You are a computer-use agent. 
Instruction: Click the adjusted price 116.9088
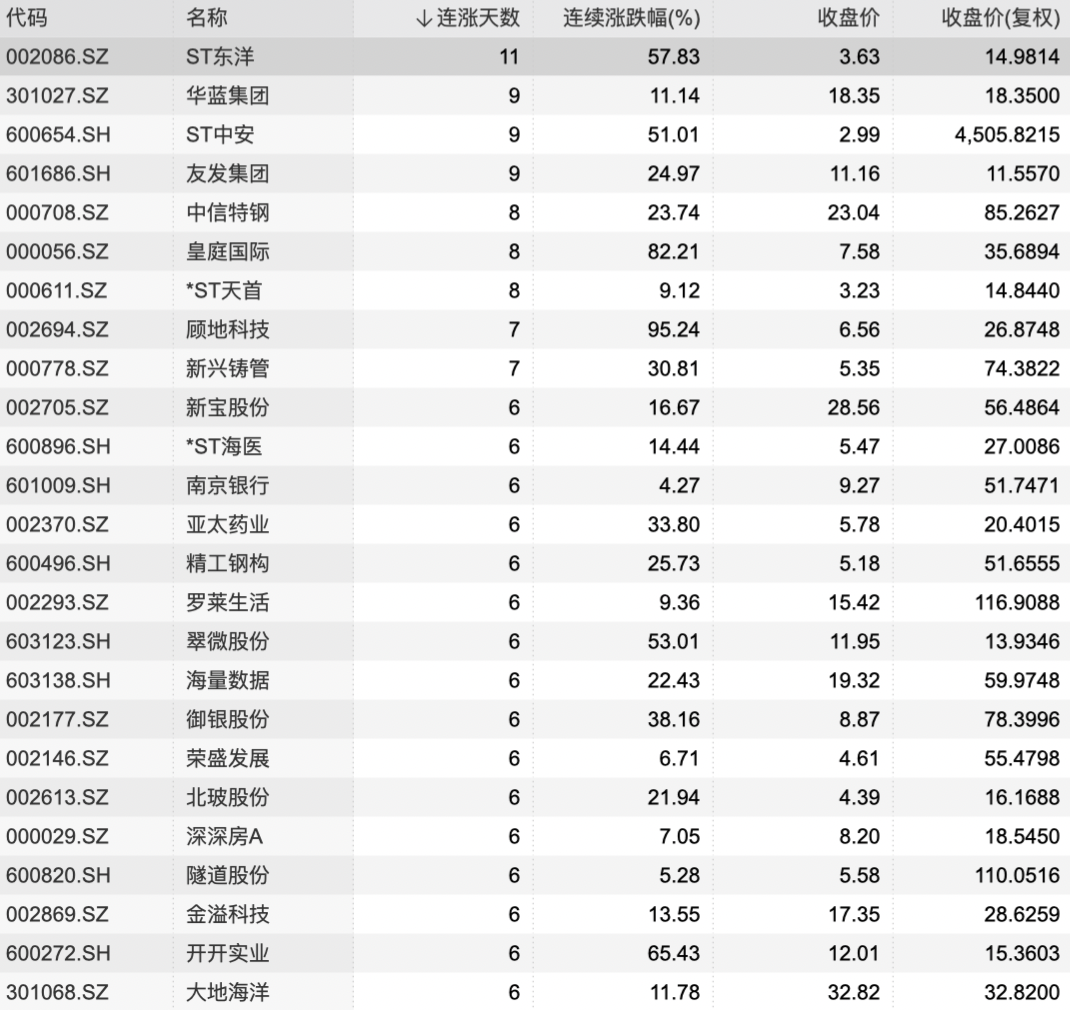[1017, 602]
